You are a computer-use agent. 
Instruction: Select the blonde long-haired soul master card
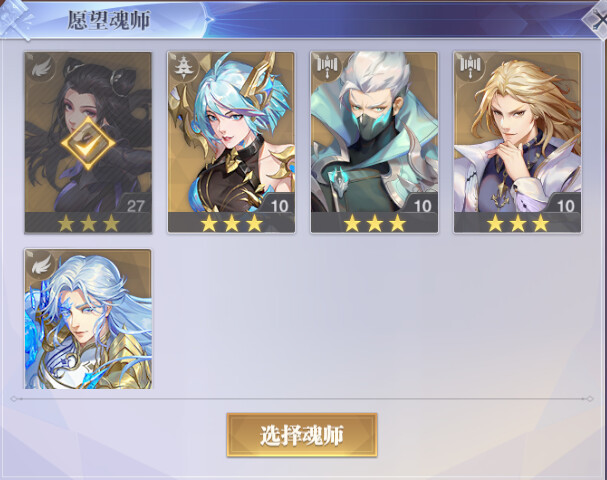(518, 142)
